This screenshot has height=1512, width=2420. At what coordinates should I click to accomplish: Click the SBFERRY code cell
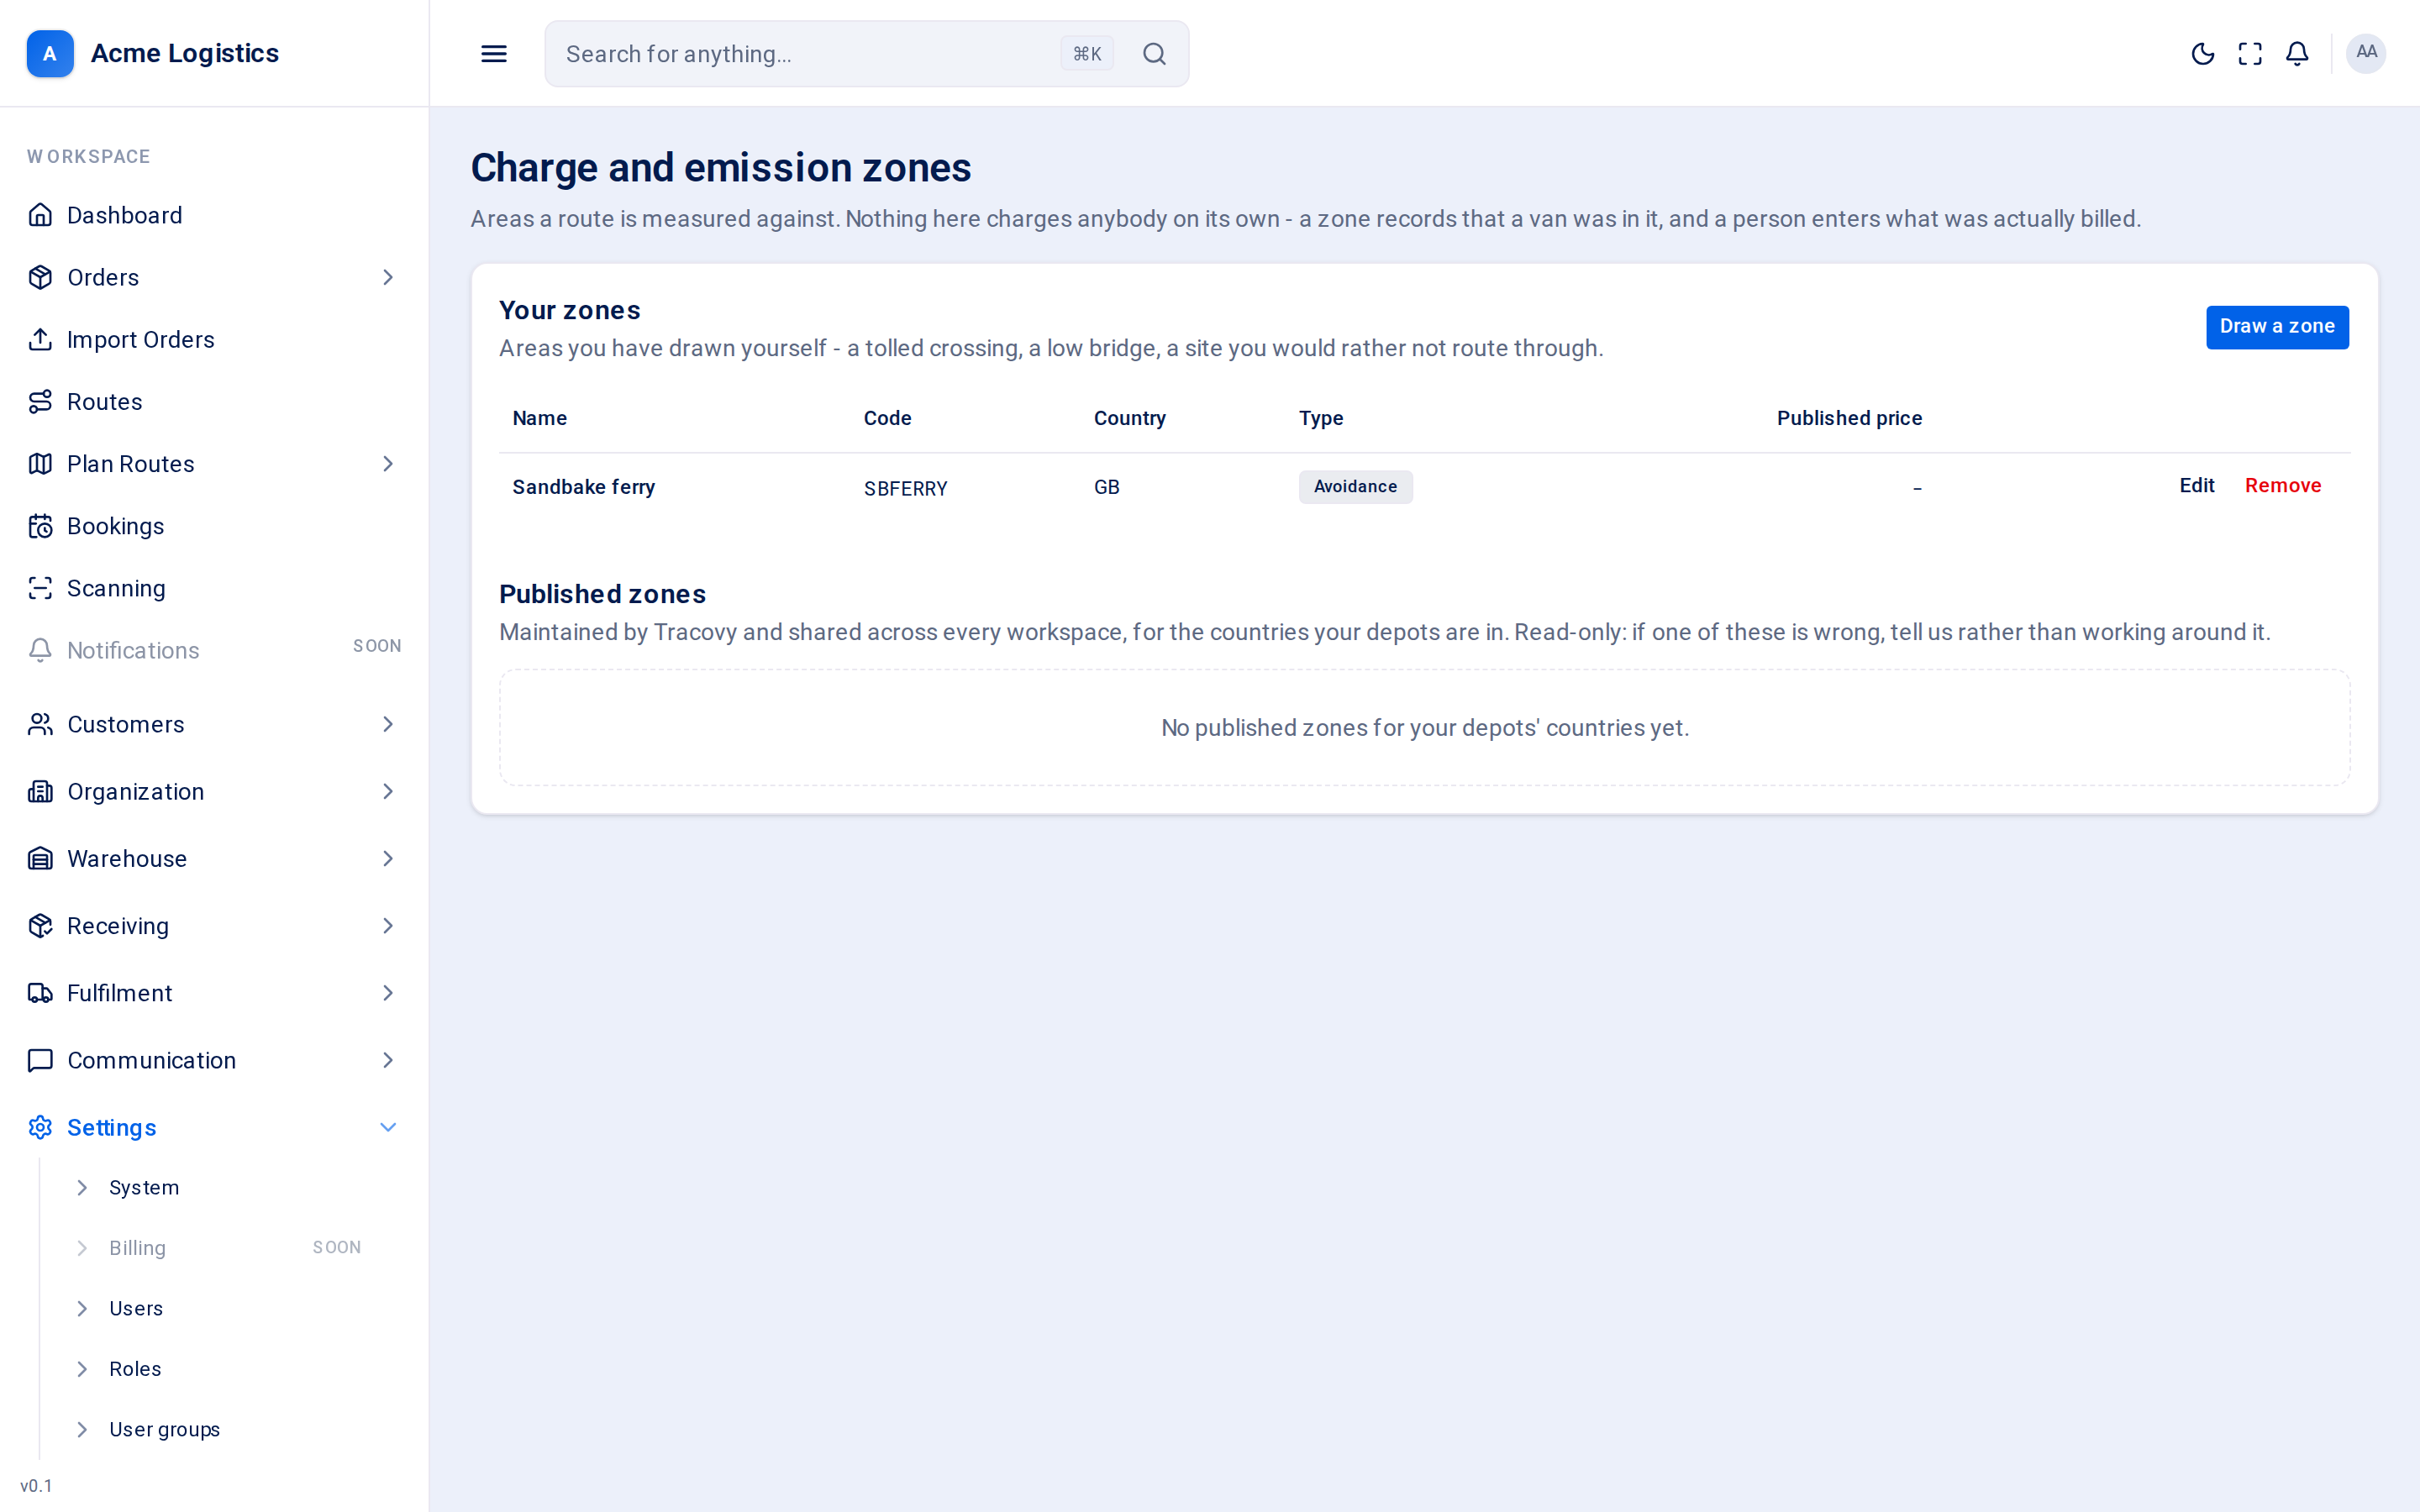pyautogui.click(x=905, y=488)
